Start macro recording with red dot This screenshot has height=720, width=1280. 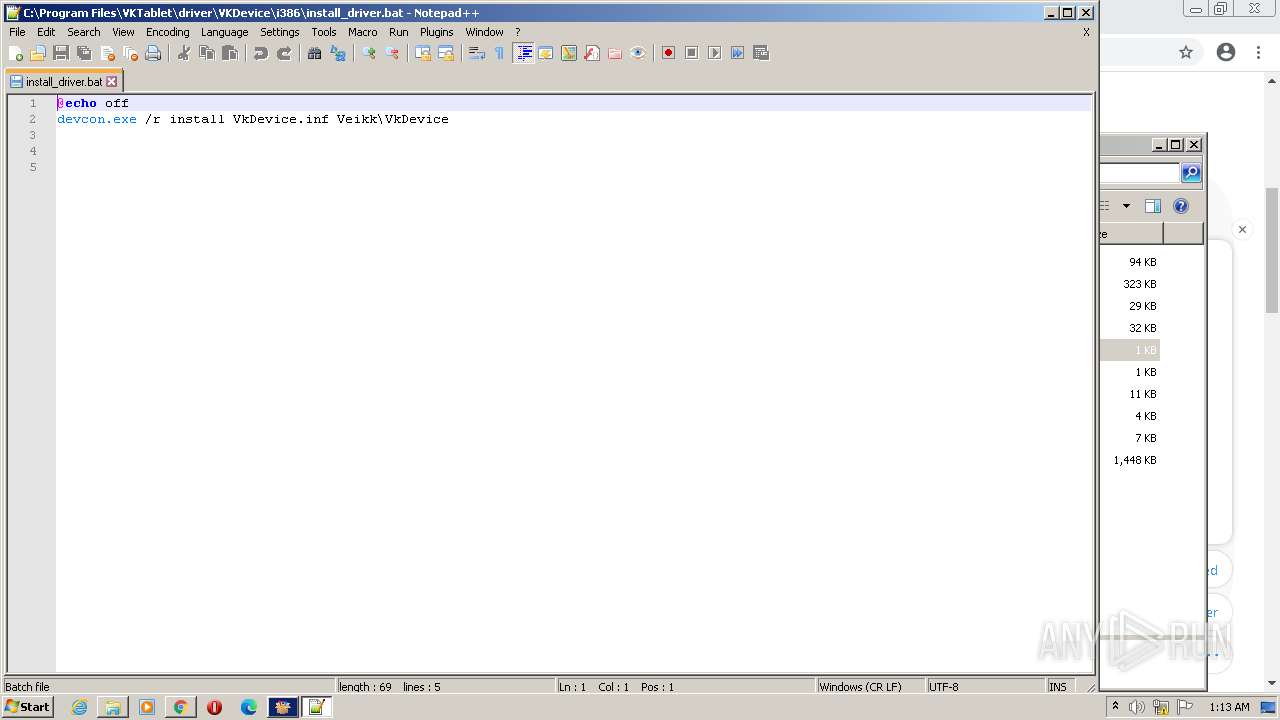point(668,53)
